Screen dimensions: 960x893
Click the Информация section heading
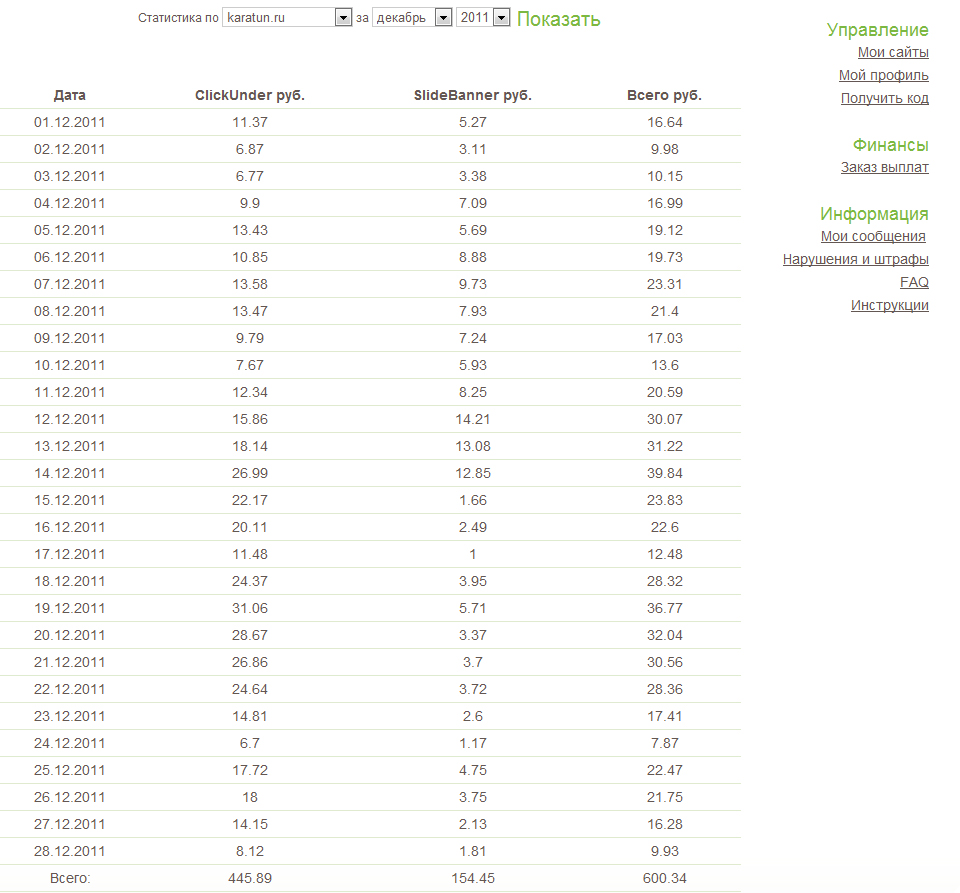tap(874, 214)
